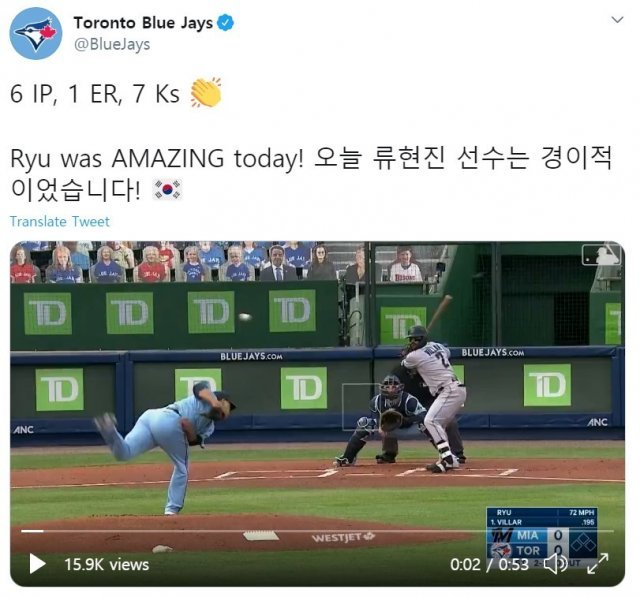Enter fullscreen with the expand arrows icon
Image resolution: width=640 pixels, height=597 pixels.
(598, 564)
